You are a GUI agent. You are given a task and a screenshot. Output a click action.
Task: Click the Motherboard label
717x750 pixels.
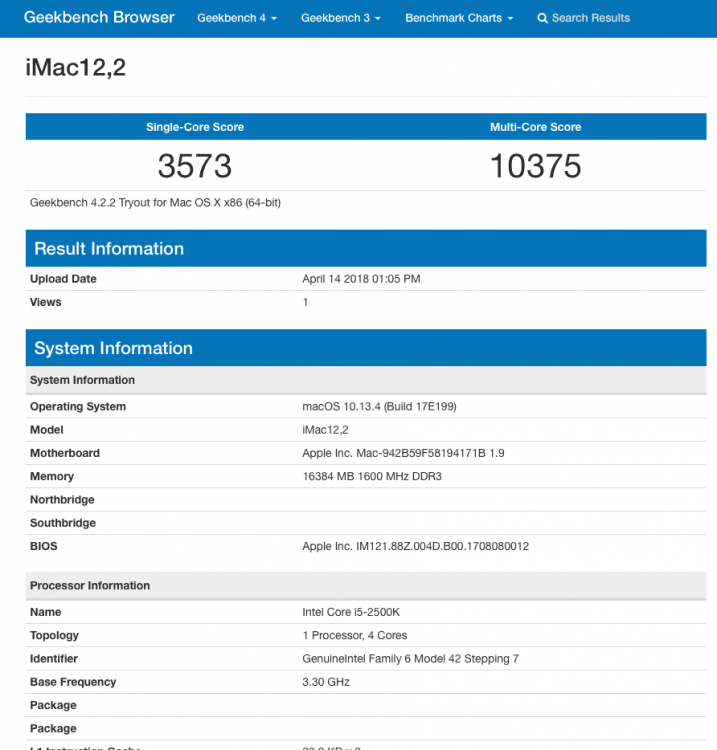coord(65,453)
